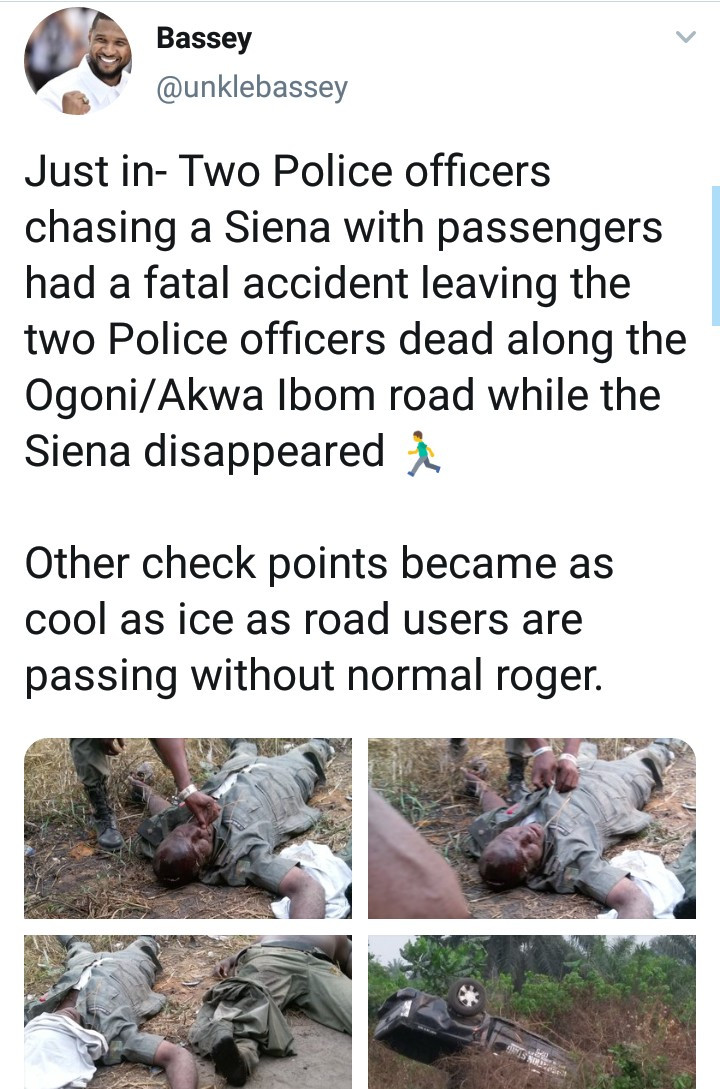Viewport: 720px width, 1089px height.
Task: Click the 'Other check points became as' line
Action: click(319, 563)
